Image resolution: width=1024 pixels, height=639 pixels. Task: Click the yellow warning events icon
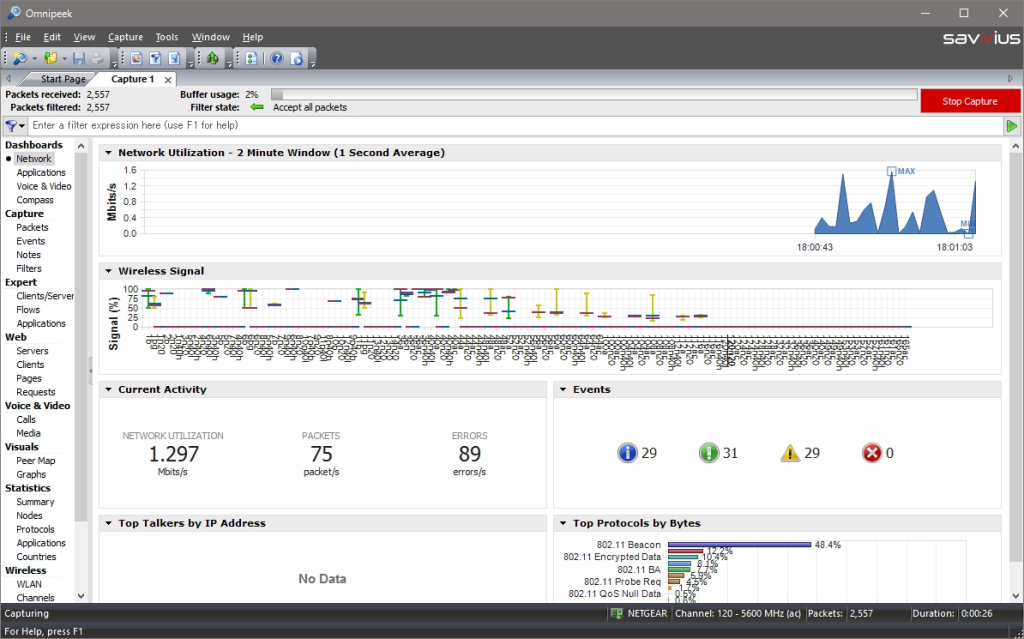(x=791, y=453)
